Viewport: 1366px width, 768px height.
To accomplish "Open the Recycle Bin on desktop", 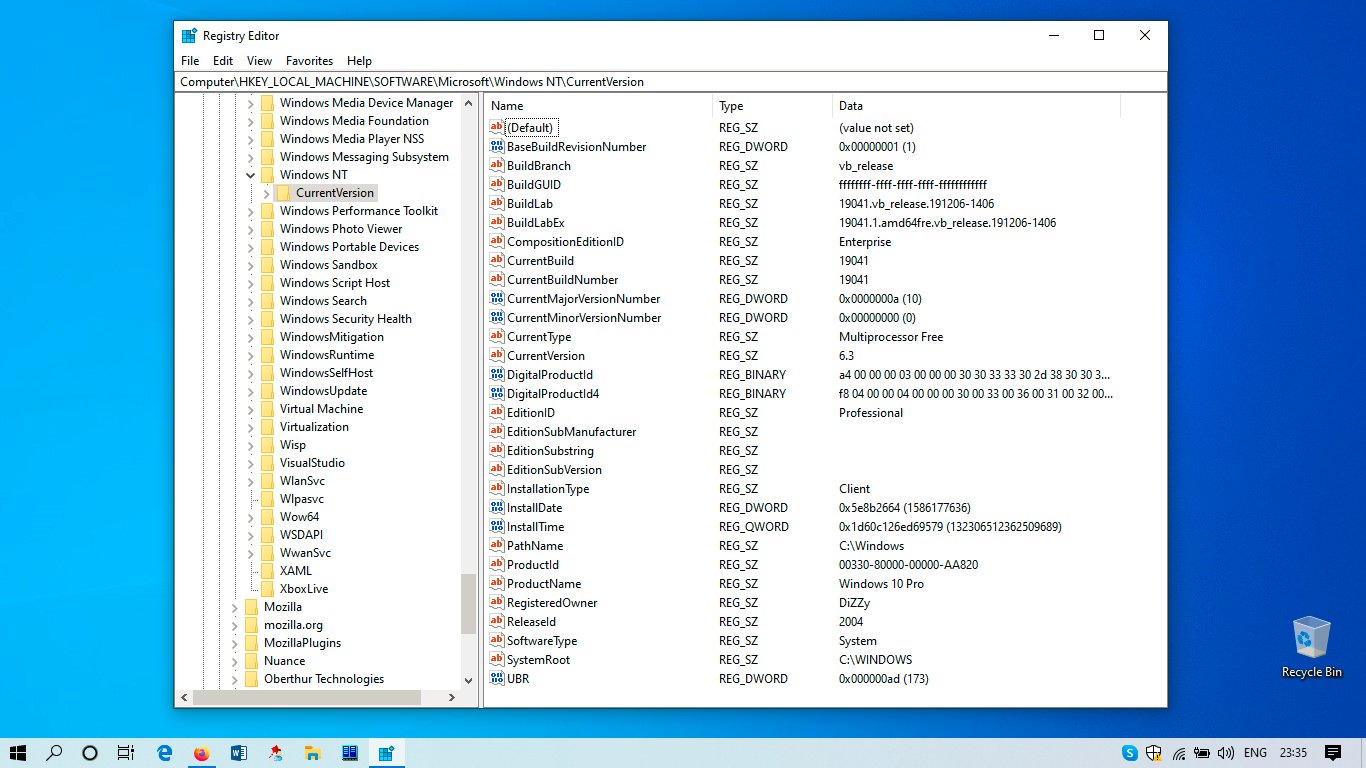I will point(1312,648).
